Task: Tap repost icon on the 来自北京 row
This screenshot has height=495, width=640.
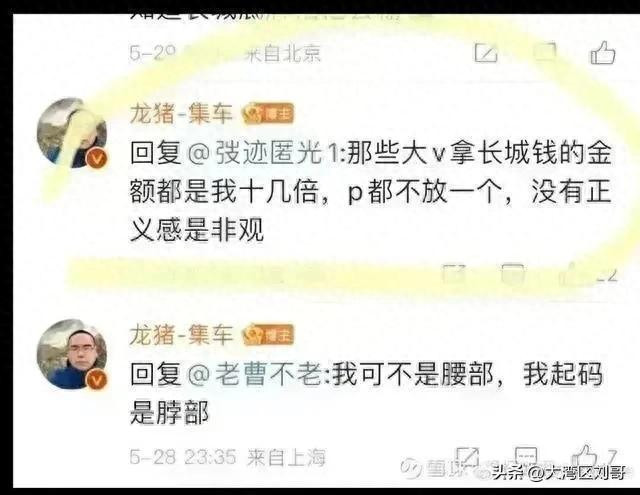Action: [x=486, y=53]
